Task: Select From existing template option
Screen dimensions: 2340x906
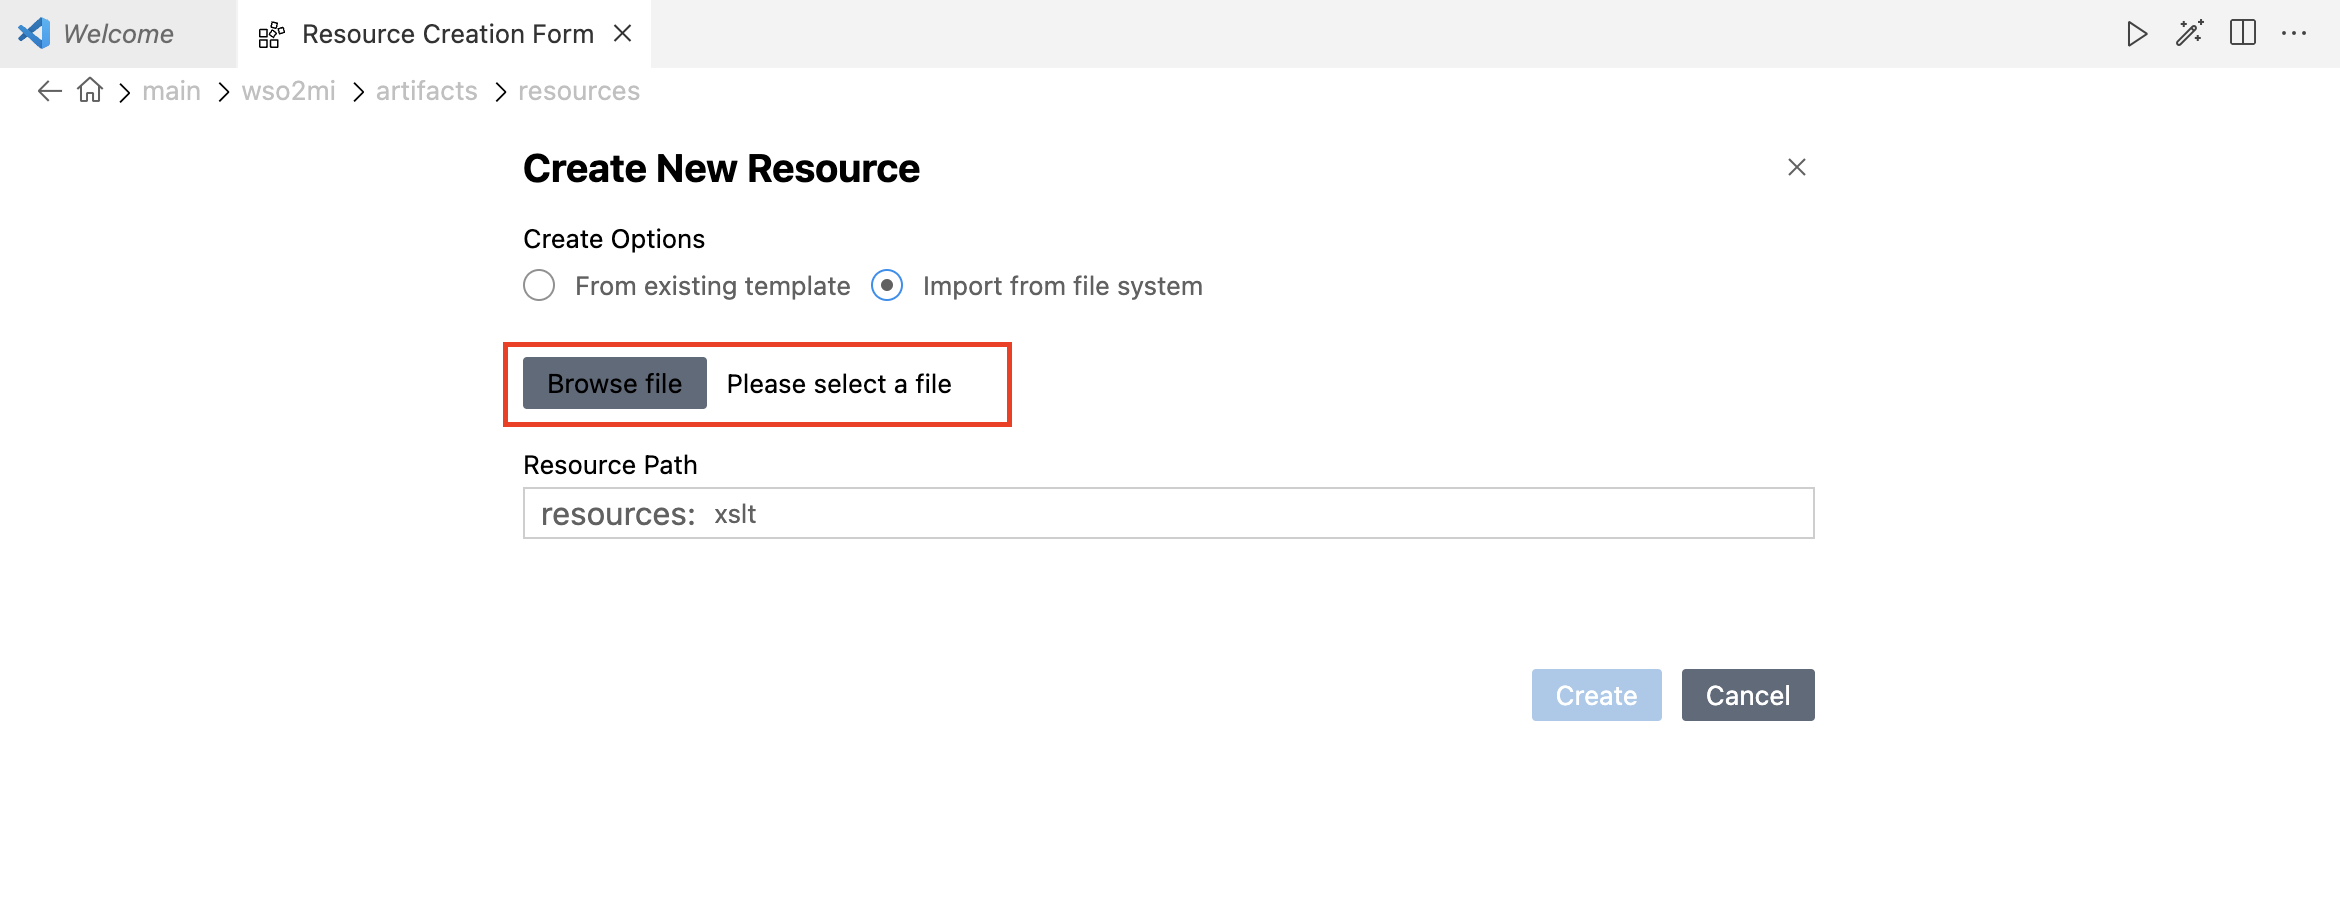Action: 539,286
